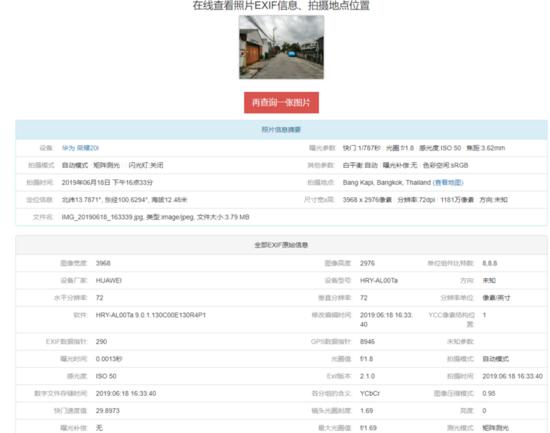Select the location text Bang Kapi, Bangkok, Thailand
This screenshot has height=433, width=550.
(387, 182)
